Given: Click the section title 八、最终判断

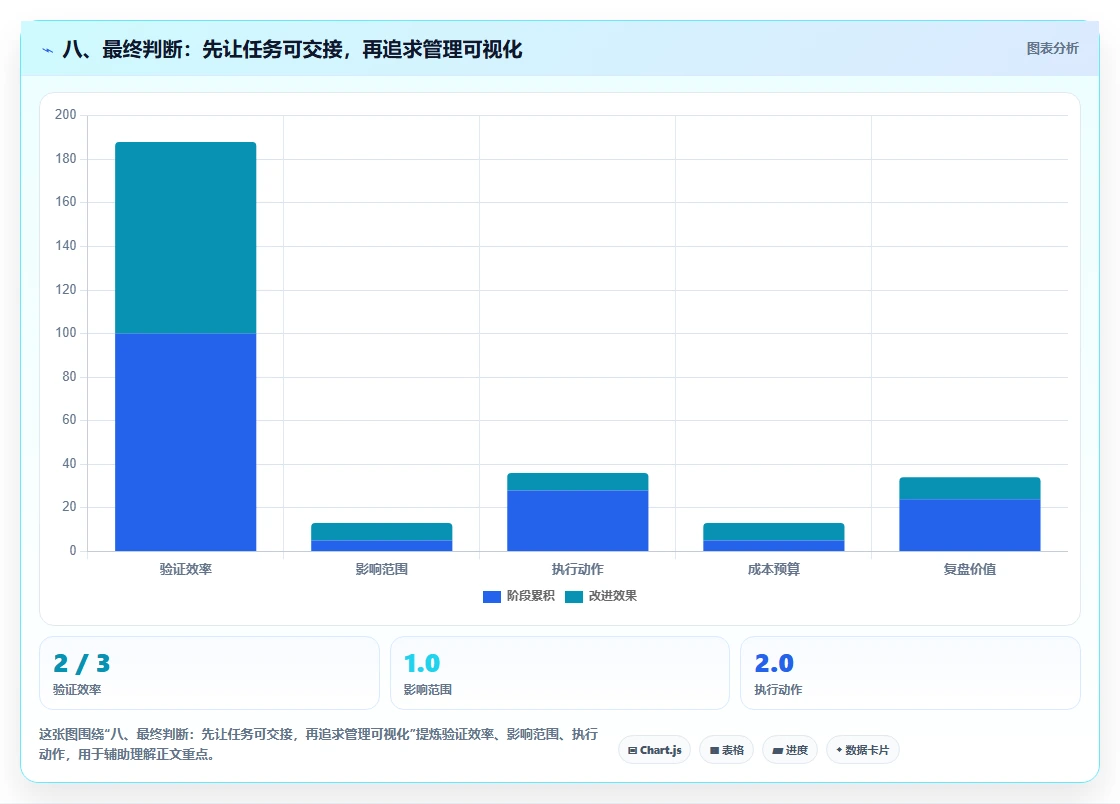Looking at the screenshot, I should click(292, 49).
